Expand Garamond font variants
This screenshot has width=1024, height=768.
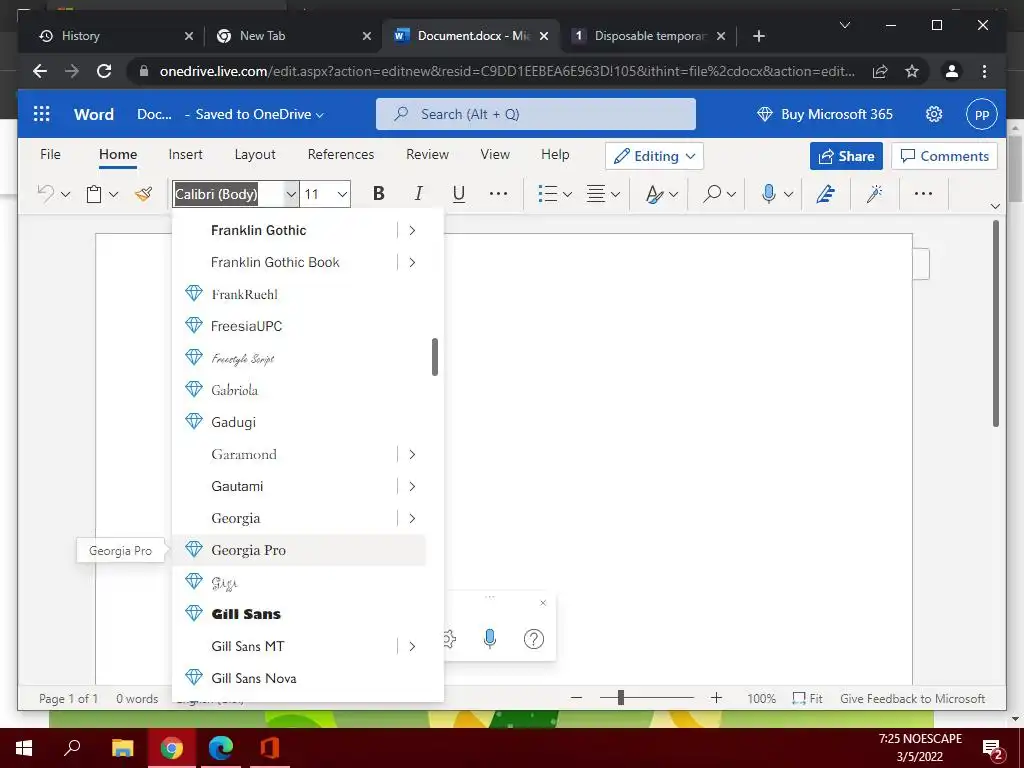(x=412, y=455)
